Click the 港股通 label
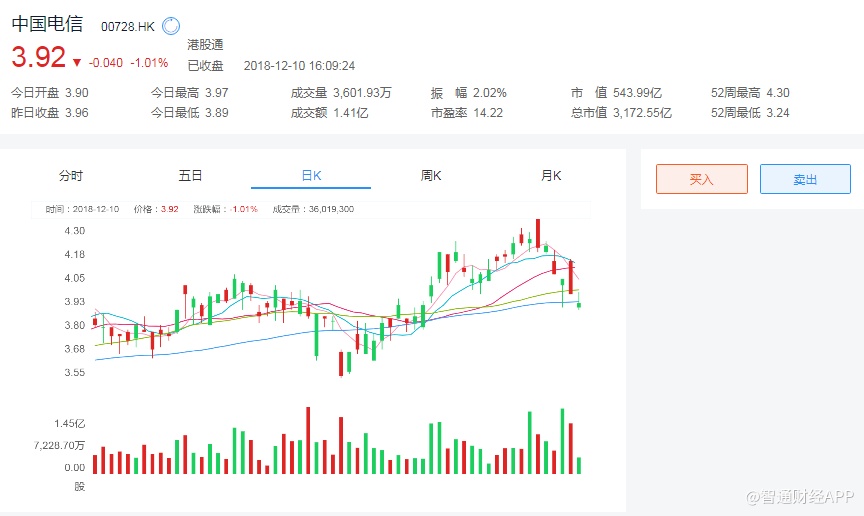Image resolution: width=864 pixels, height=516 pixels. (x=205, y=45)
